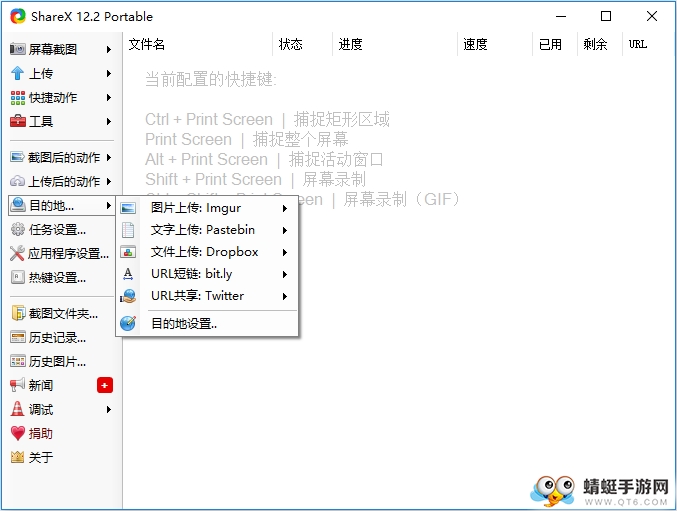
Task: Click the 历史图片 thumbnails icon
Action: 18,361
